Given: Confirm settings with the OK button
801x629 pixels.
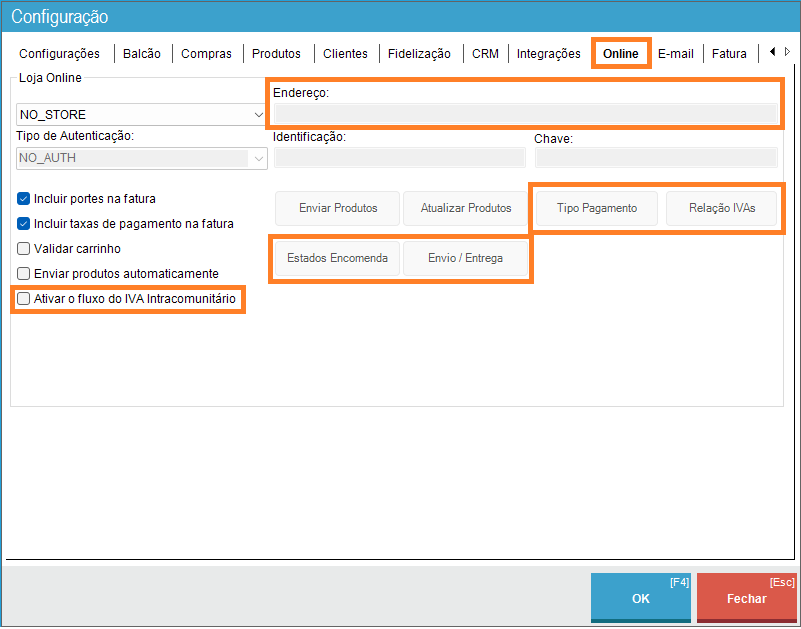Looking at the screenshot, I should (x=640, y=598).
